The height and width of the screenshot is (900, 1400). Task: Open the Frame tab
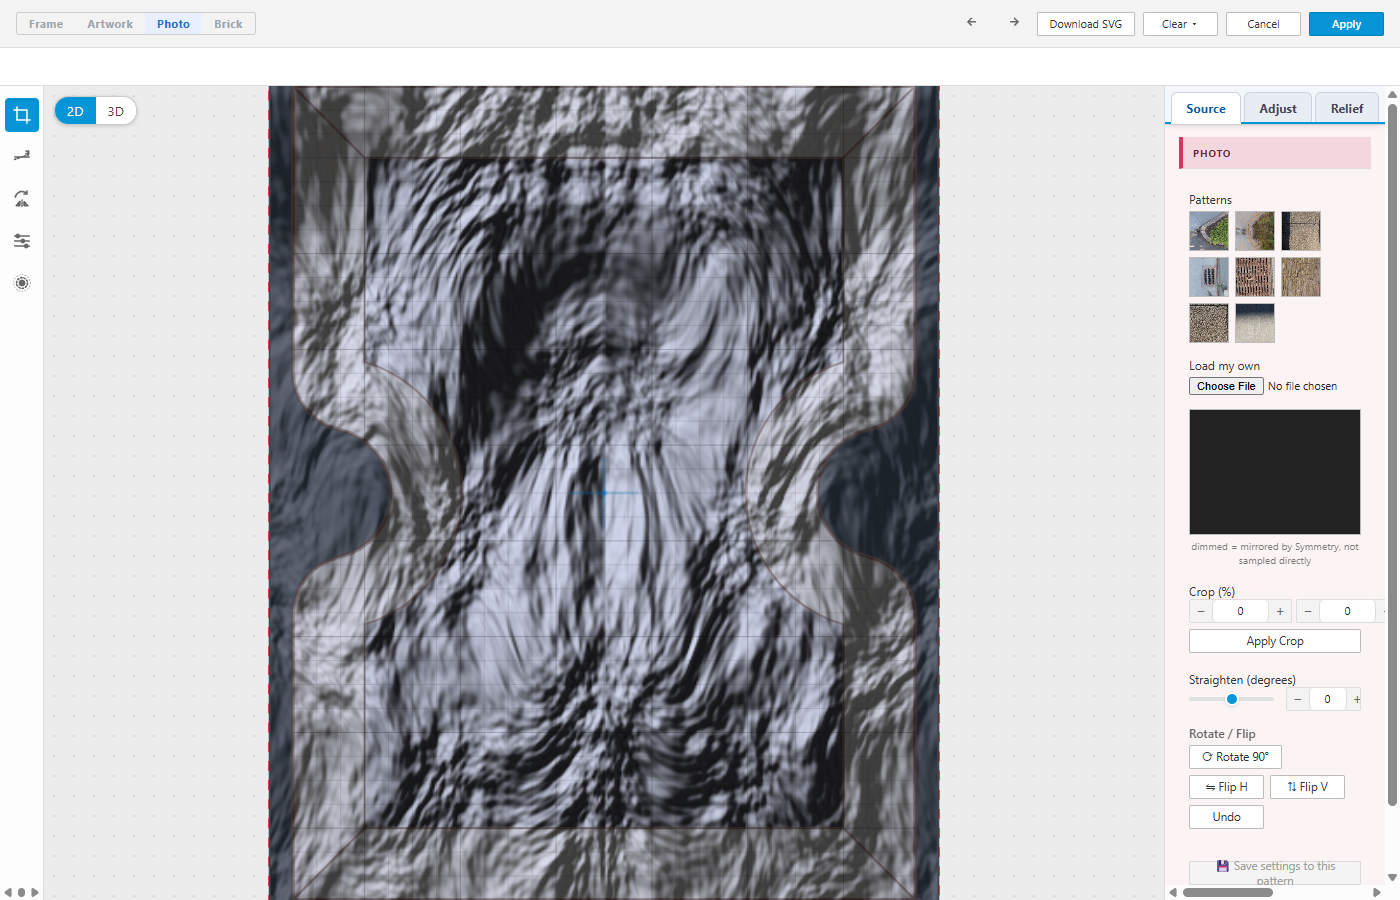[46, 24]
